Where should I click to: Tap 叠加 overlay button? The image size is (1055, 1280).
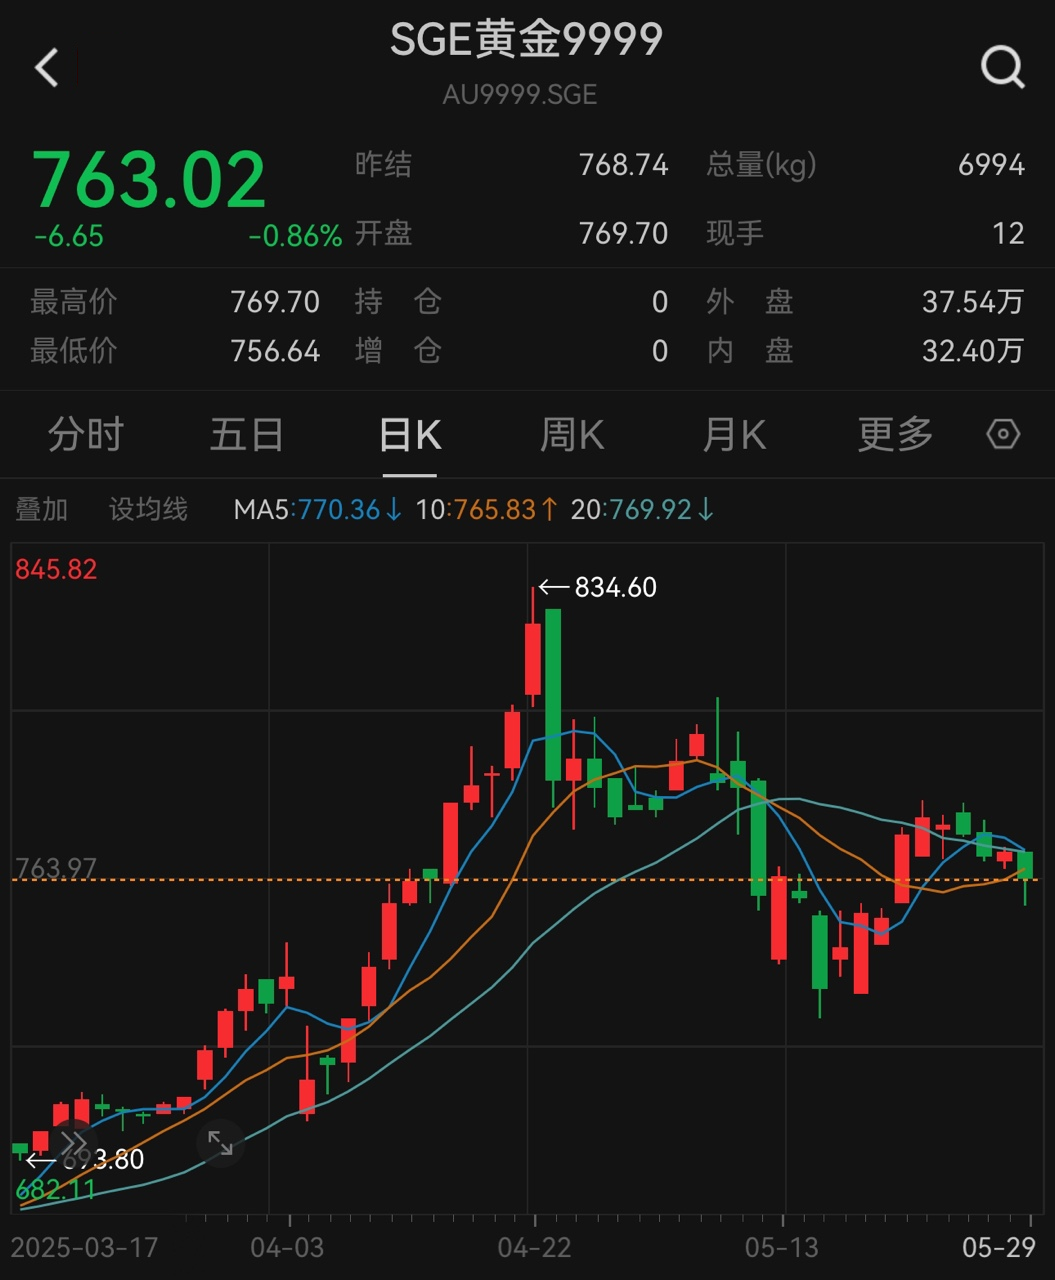(42, 510)
